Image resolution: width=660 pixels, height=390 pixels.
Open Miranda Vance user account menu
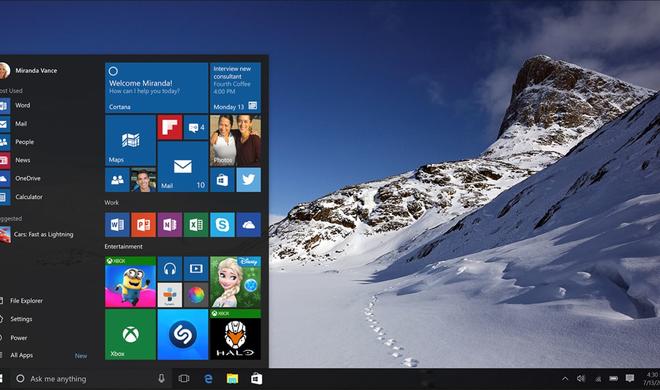(x=29, y=70)
